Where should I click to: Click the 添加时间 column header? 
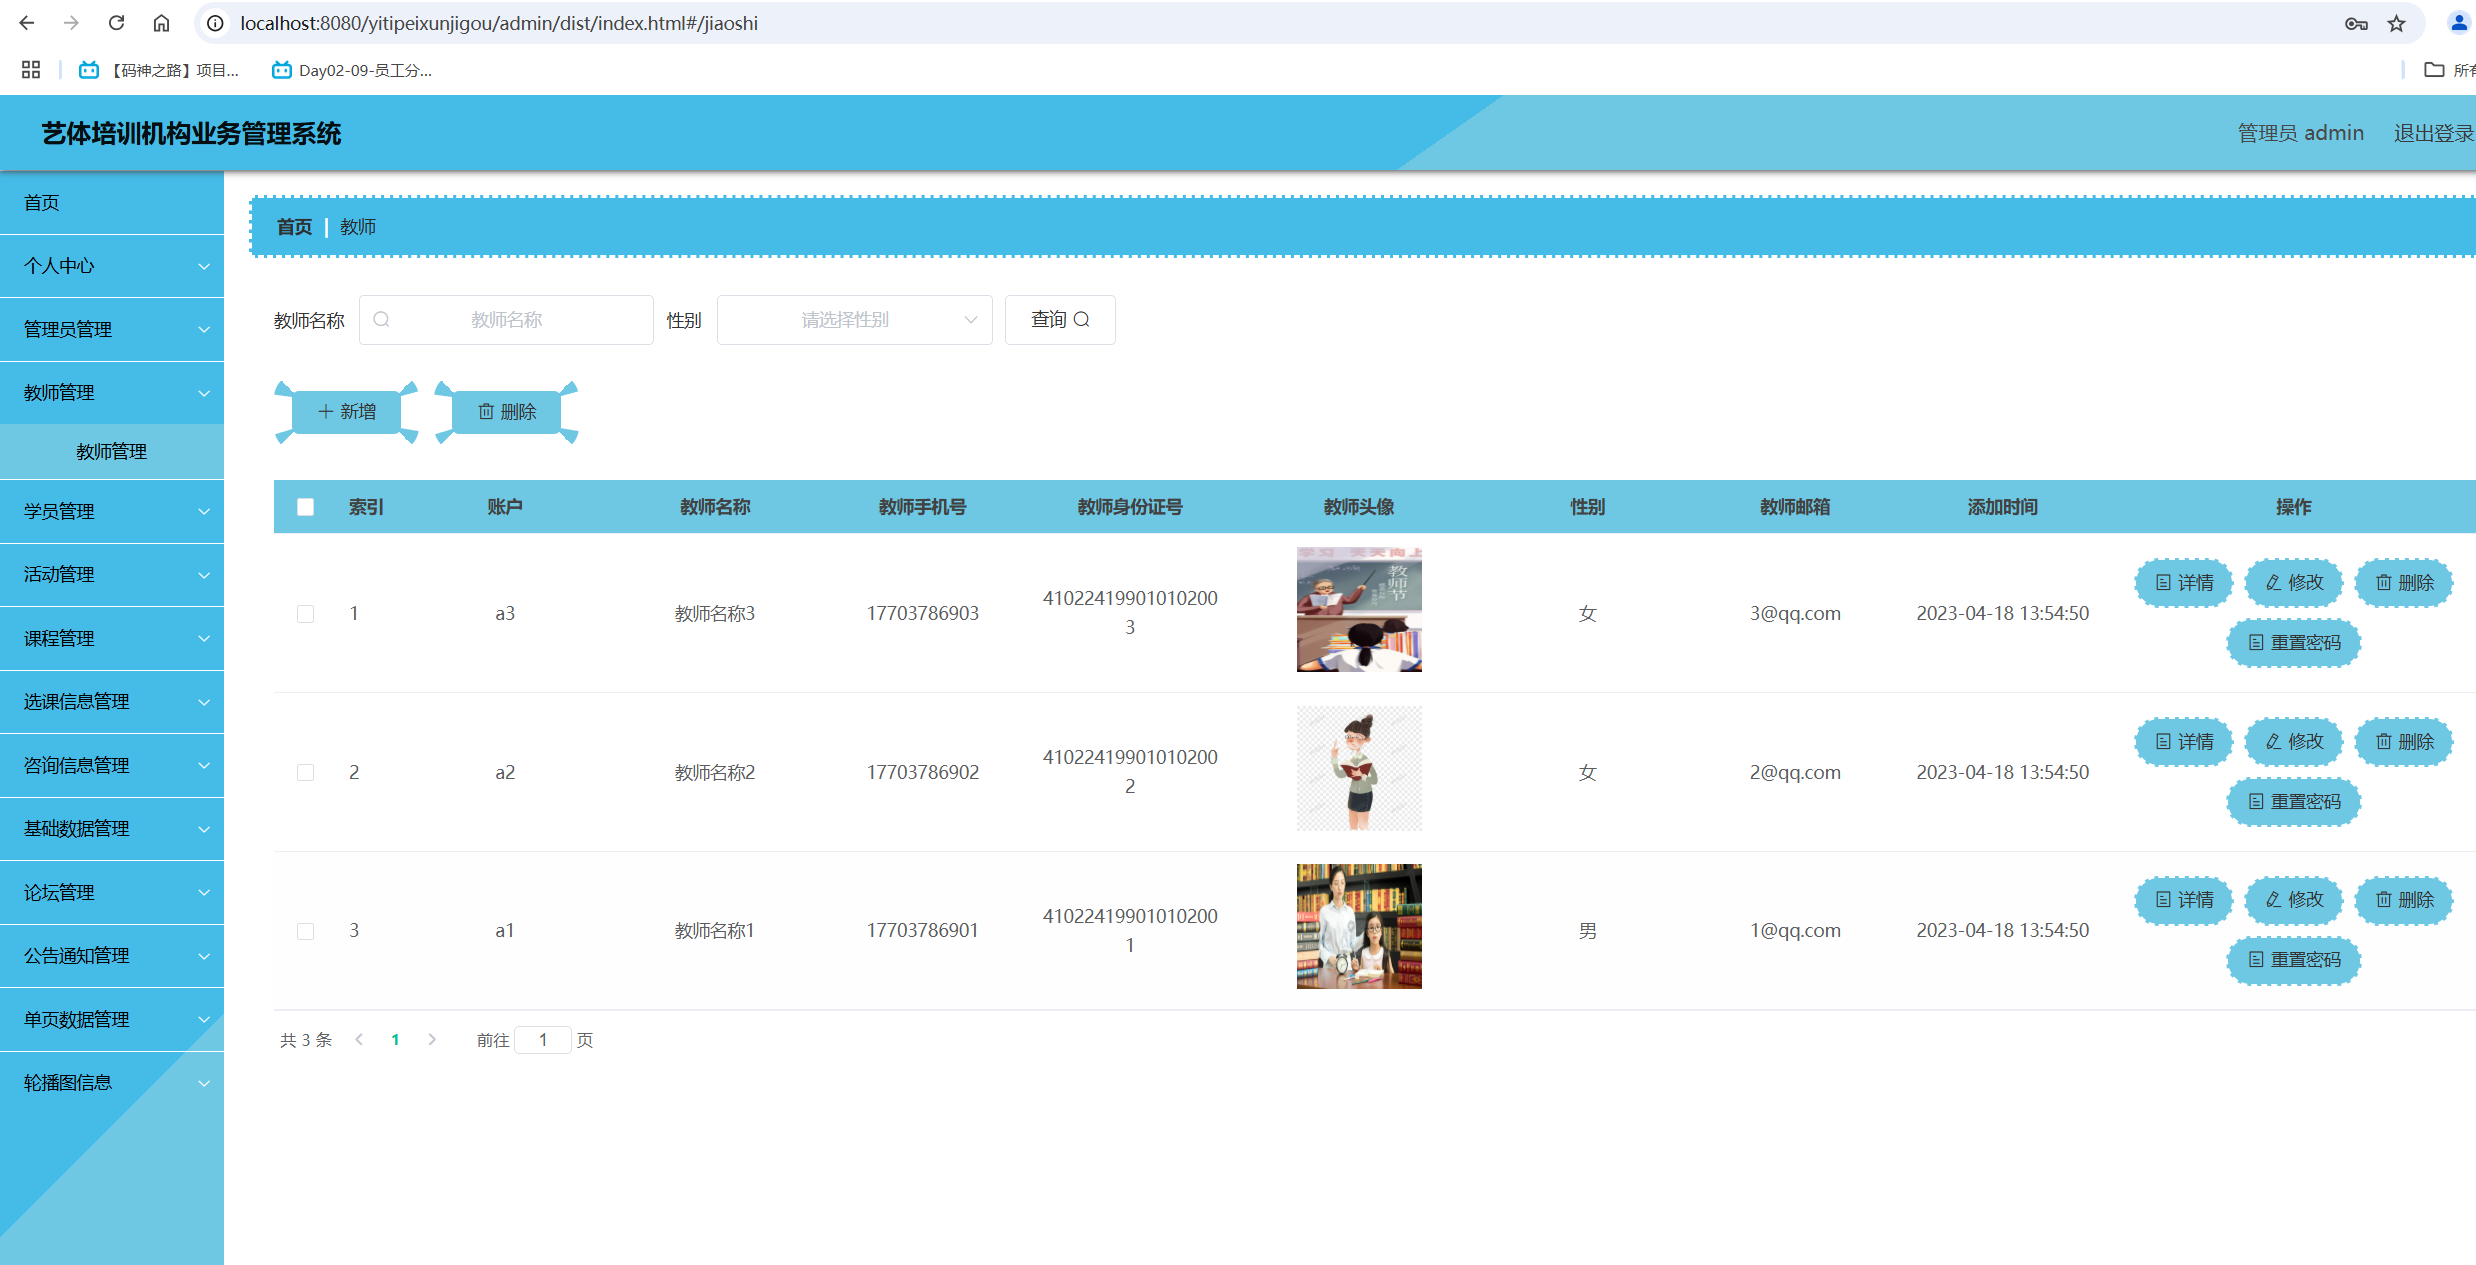[x=2003, y=507]
